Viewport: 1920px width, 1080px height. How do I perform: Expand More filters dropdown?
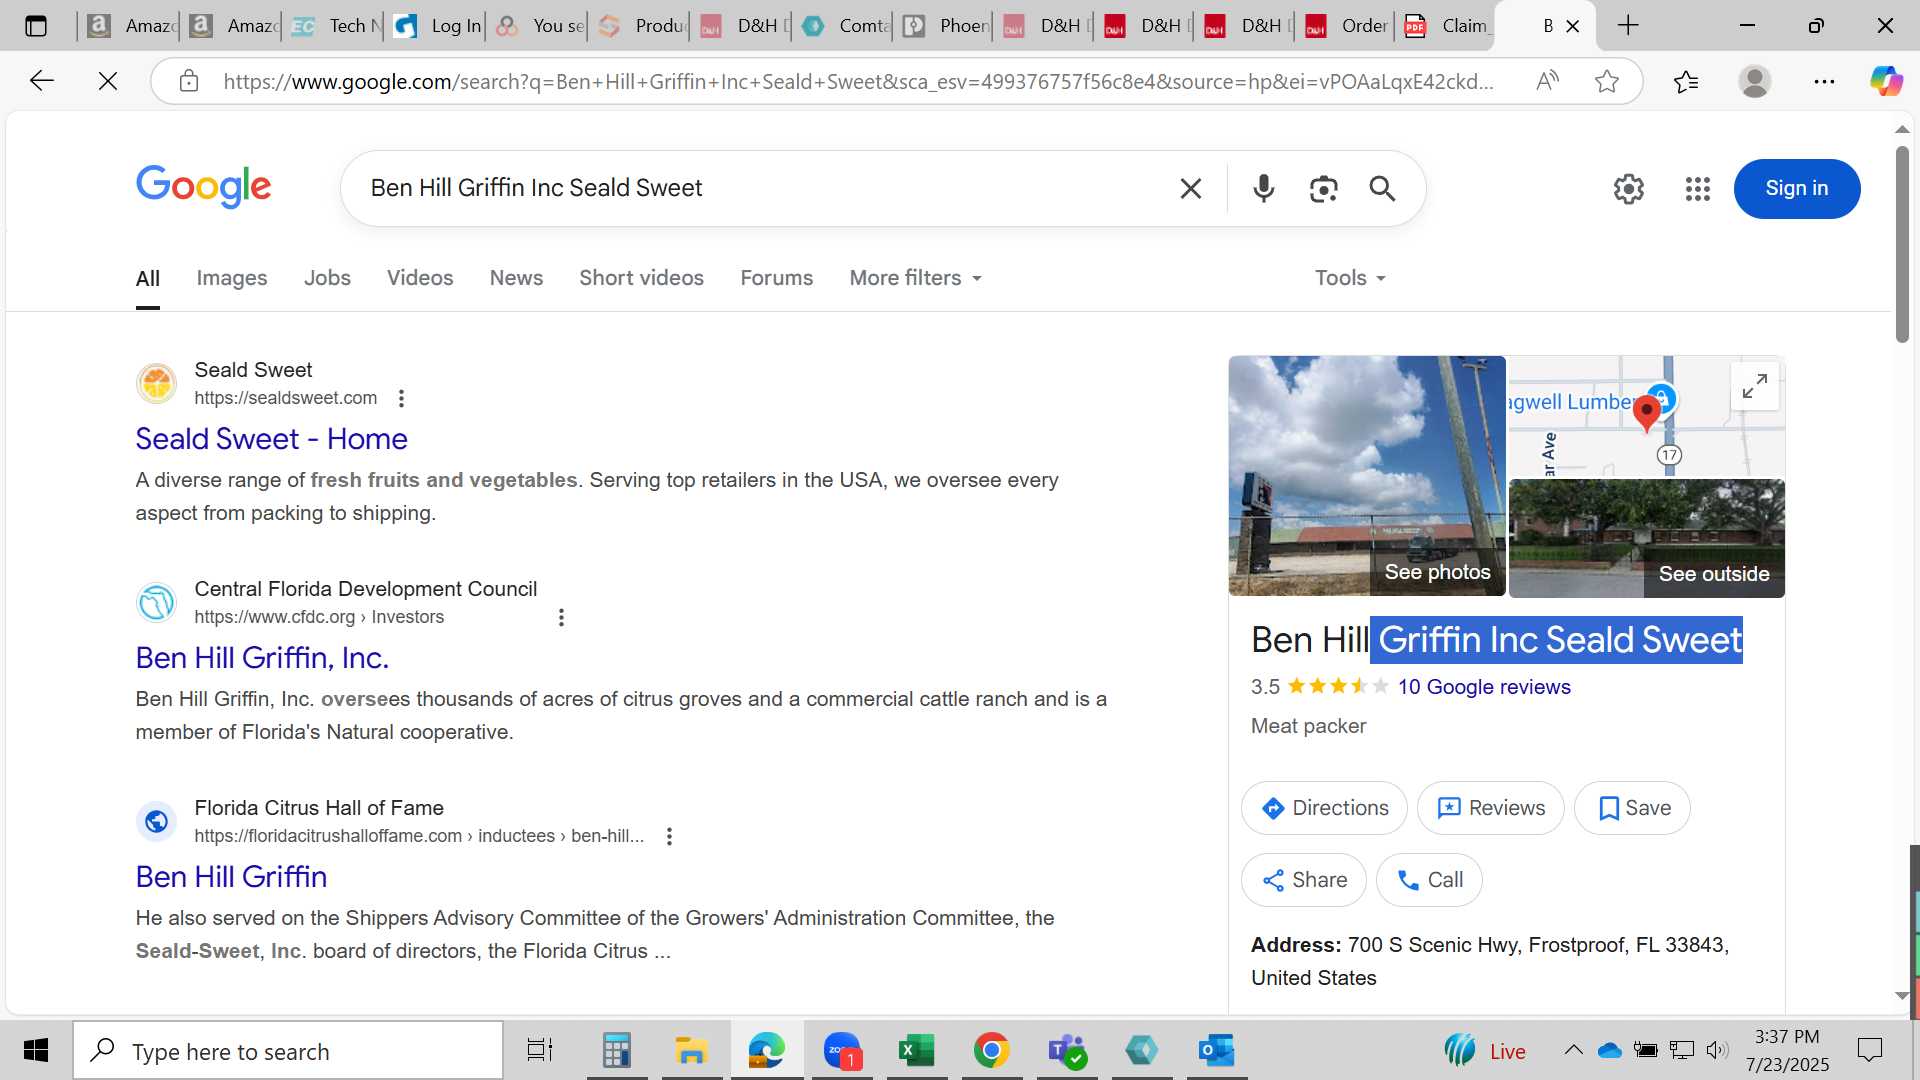coord(915,278)
